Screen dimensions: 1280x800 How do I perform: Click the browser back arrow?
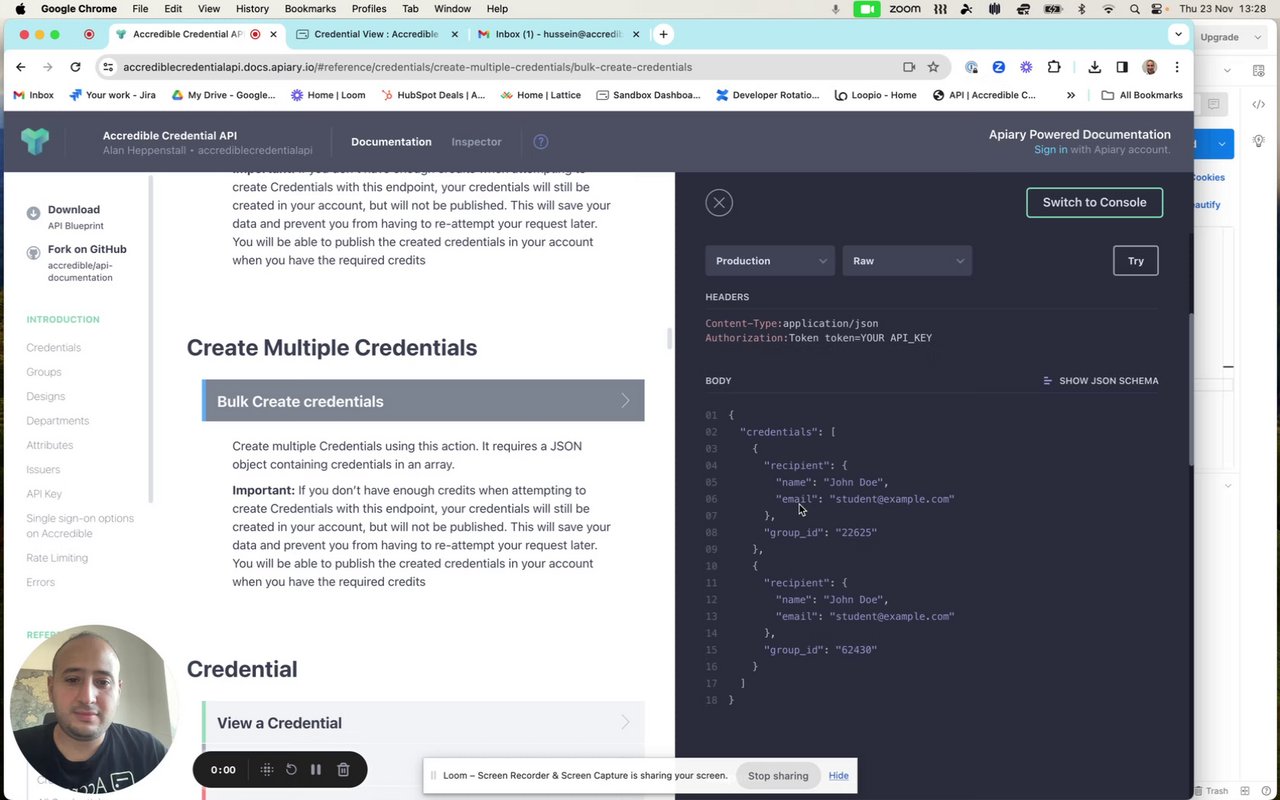pos(21,67)
